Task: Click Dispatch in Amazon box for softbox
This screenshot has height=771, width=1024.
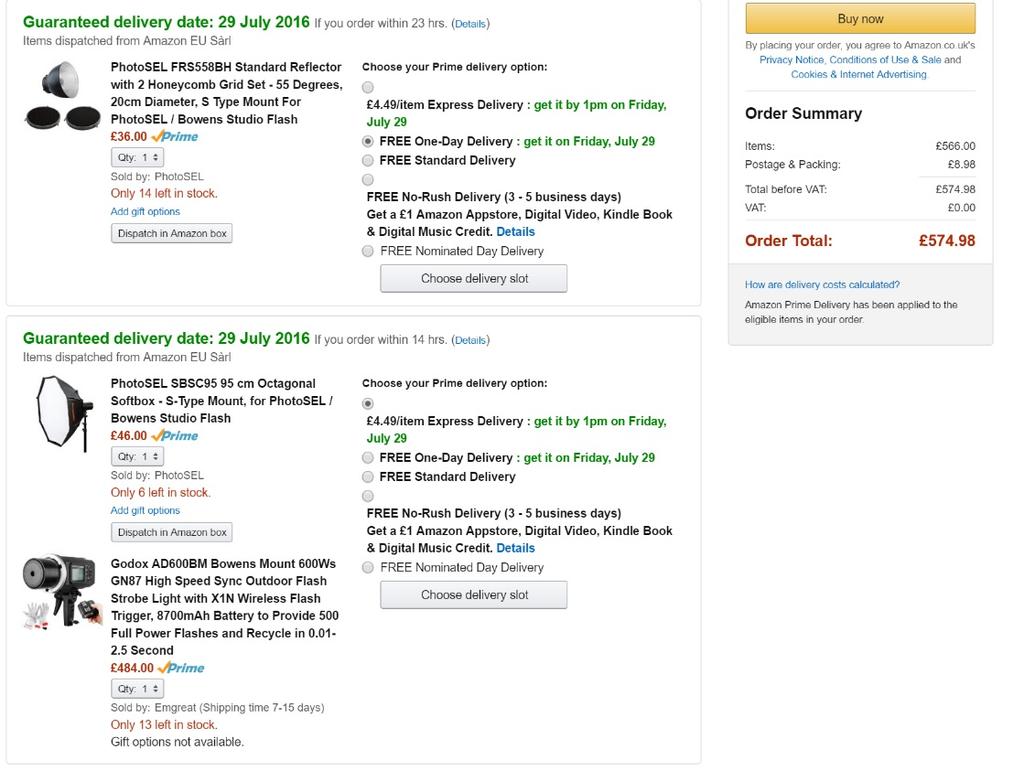Action: (x=172, y=532)
